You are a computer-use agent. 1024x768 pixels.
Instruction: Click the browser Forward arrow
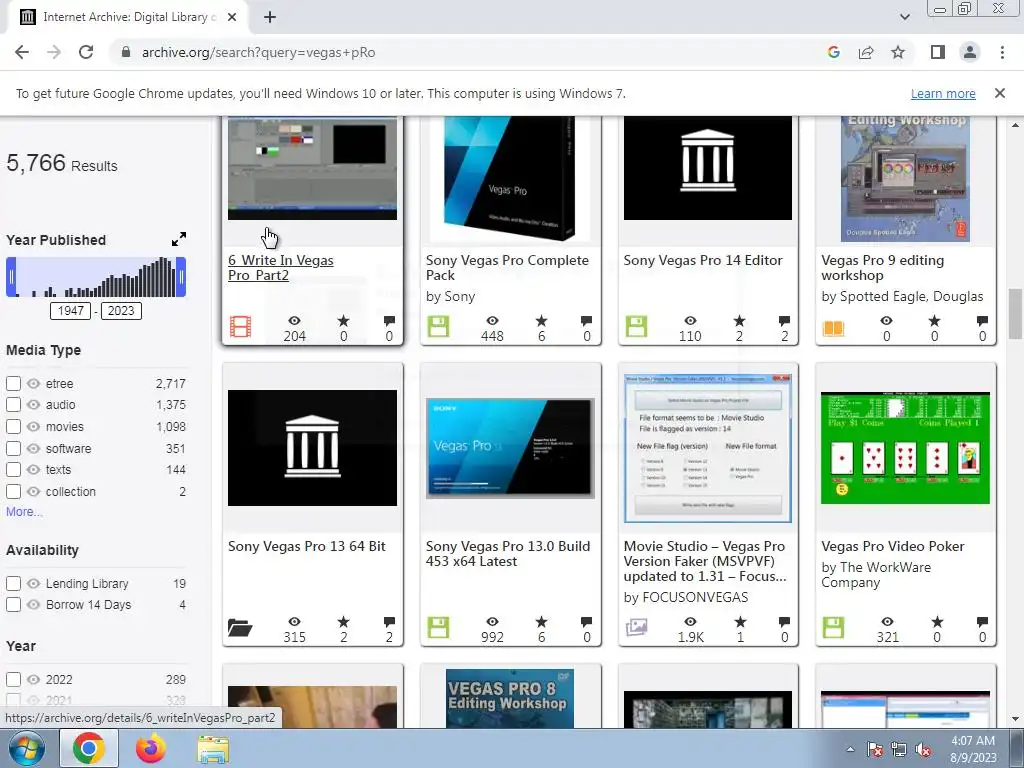[x=54, y=52]
